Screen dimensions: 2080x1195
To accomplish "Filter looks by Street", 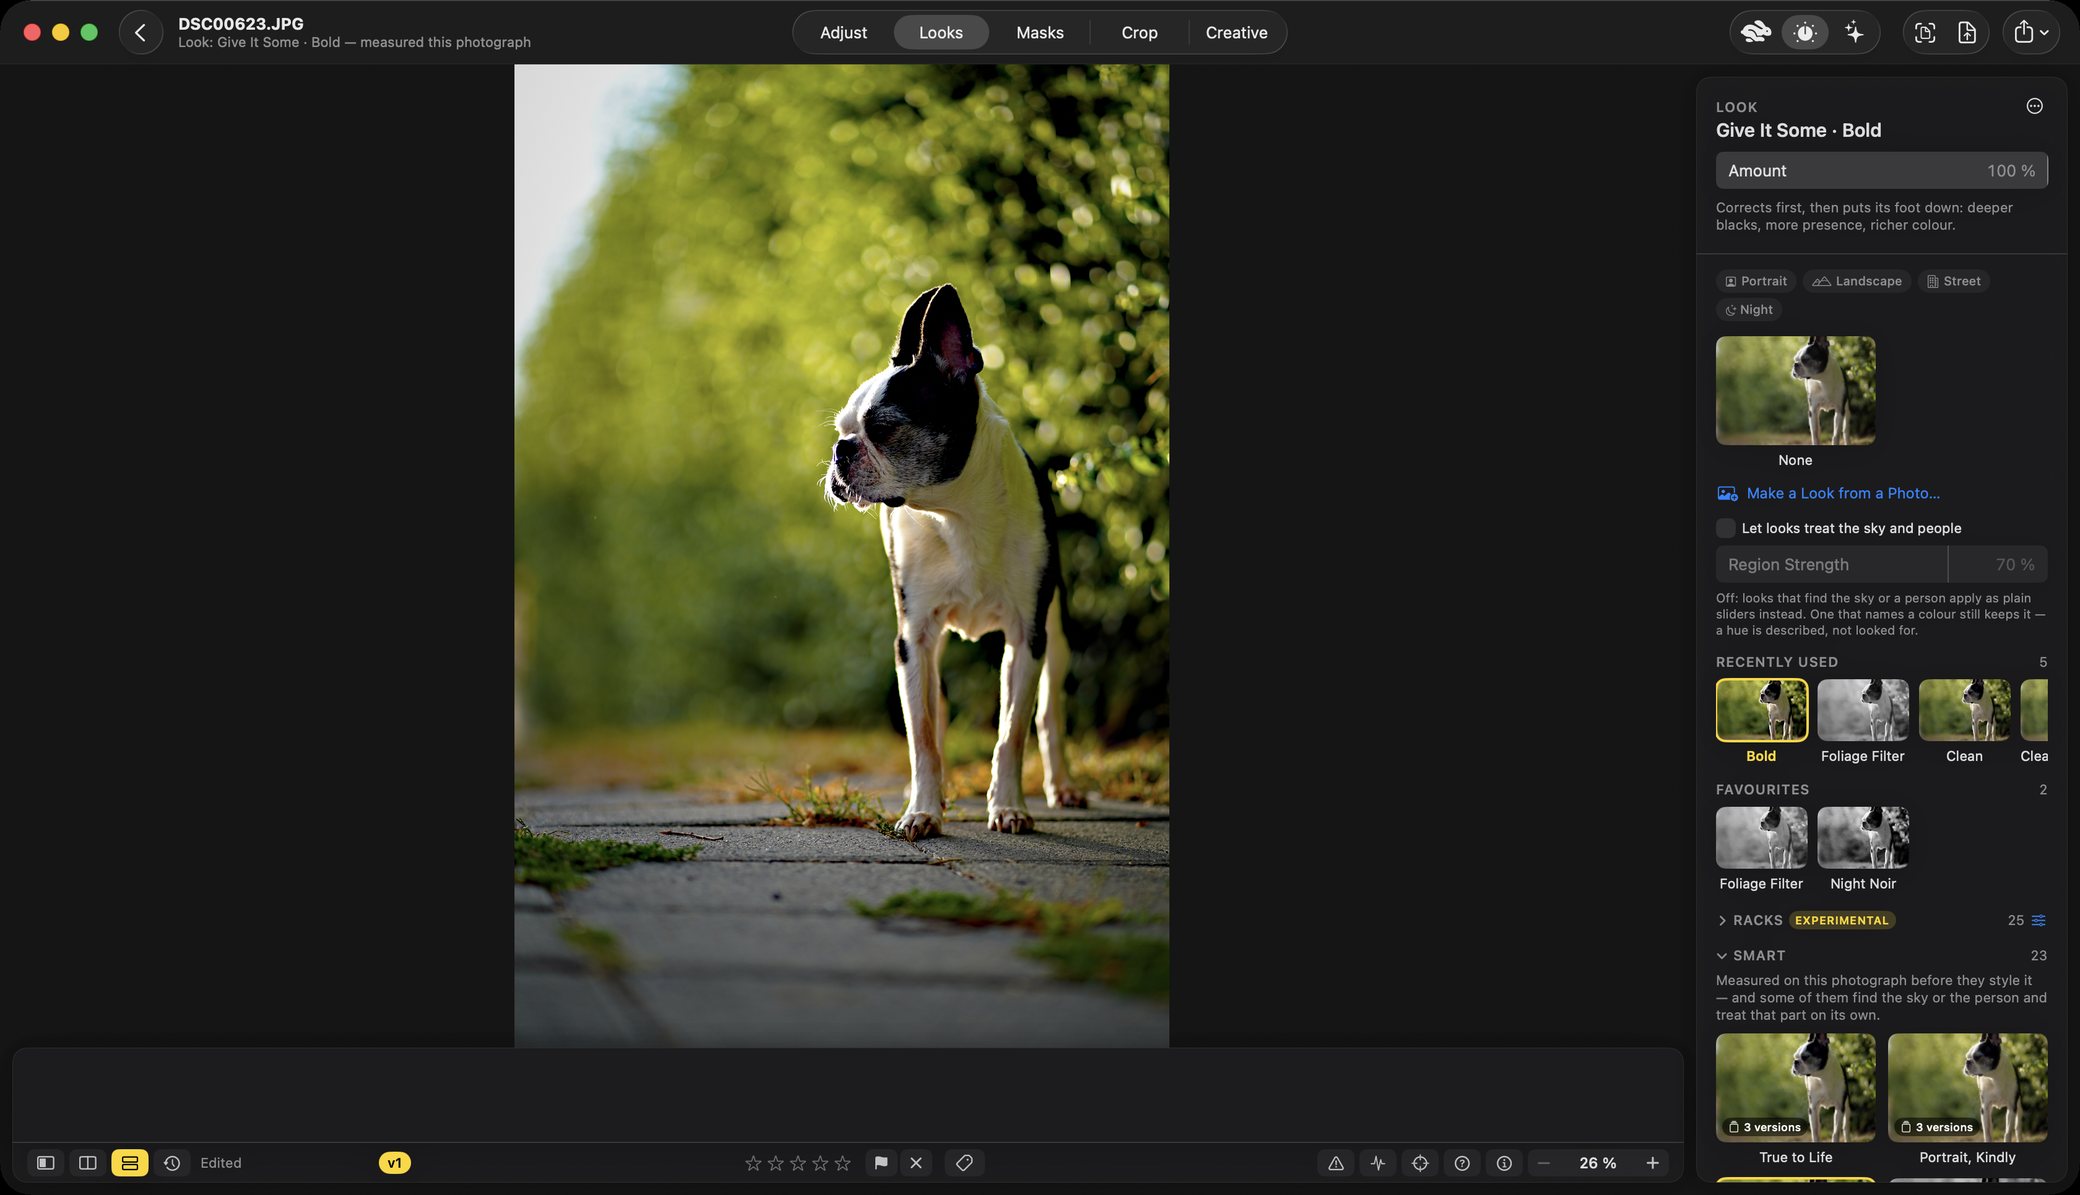I will click(x=1954, y=281).
